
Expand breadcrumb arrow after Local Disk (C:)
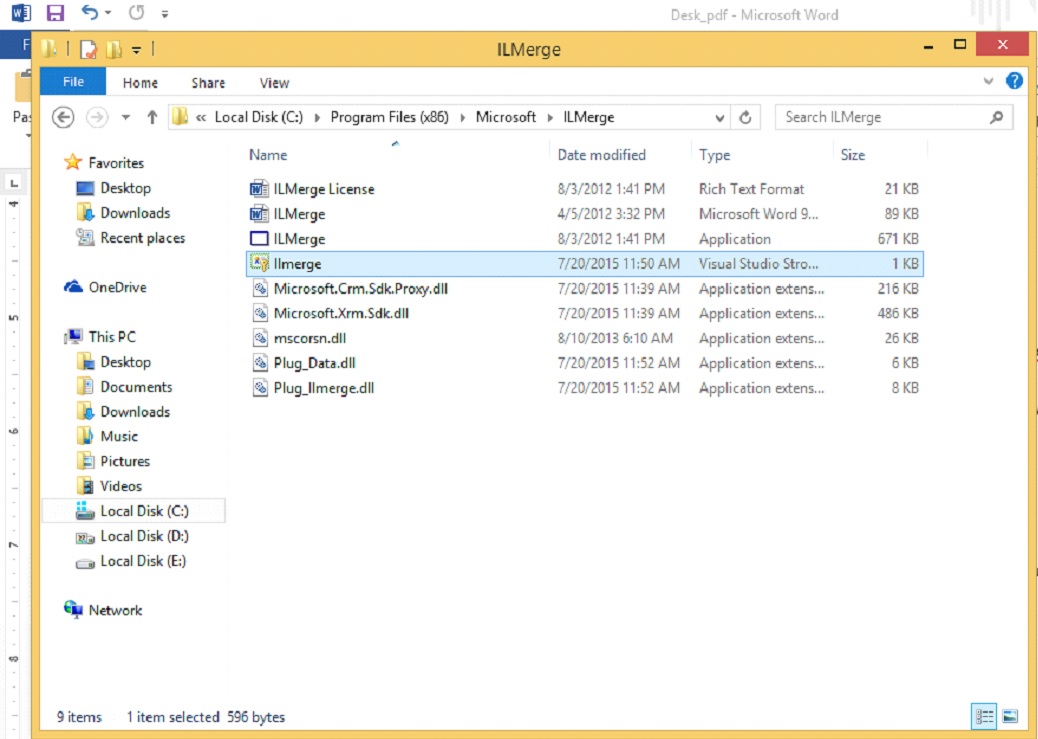pos(317,118)
